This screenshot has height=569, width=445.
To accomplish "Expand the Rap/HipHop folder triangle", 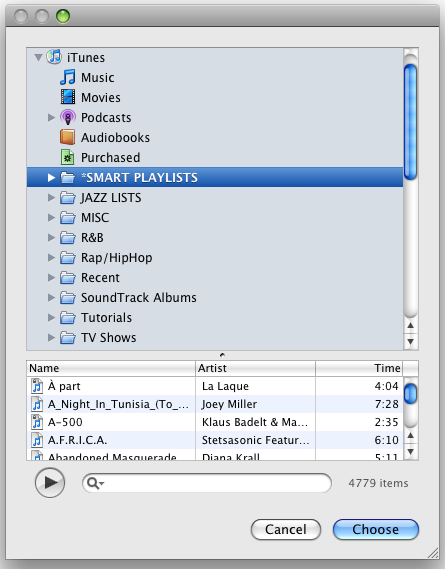I will tap(51, 258).
